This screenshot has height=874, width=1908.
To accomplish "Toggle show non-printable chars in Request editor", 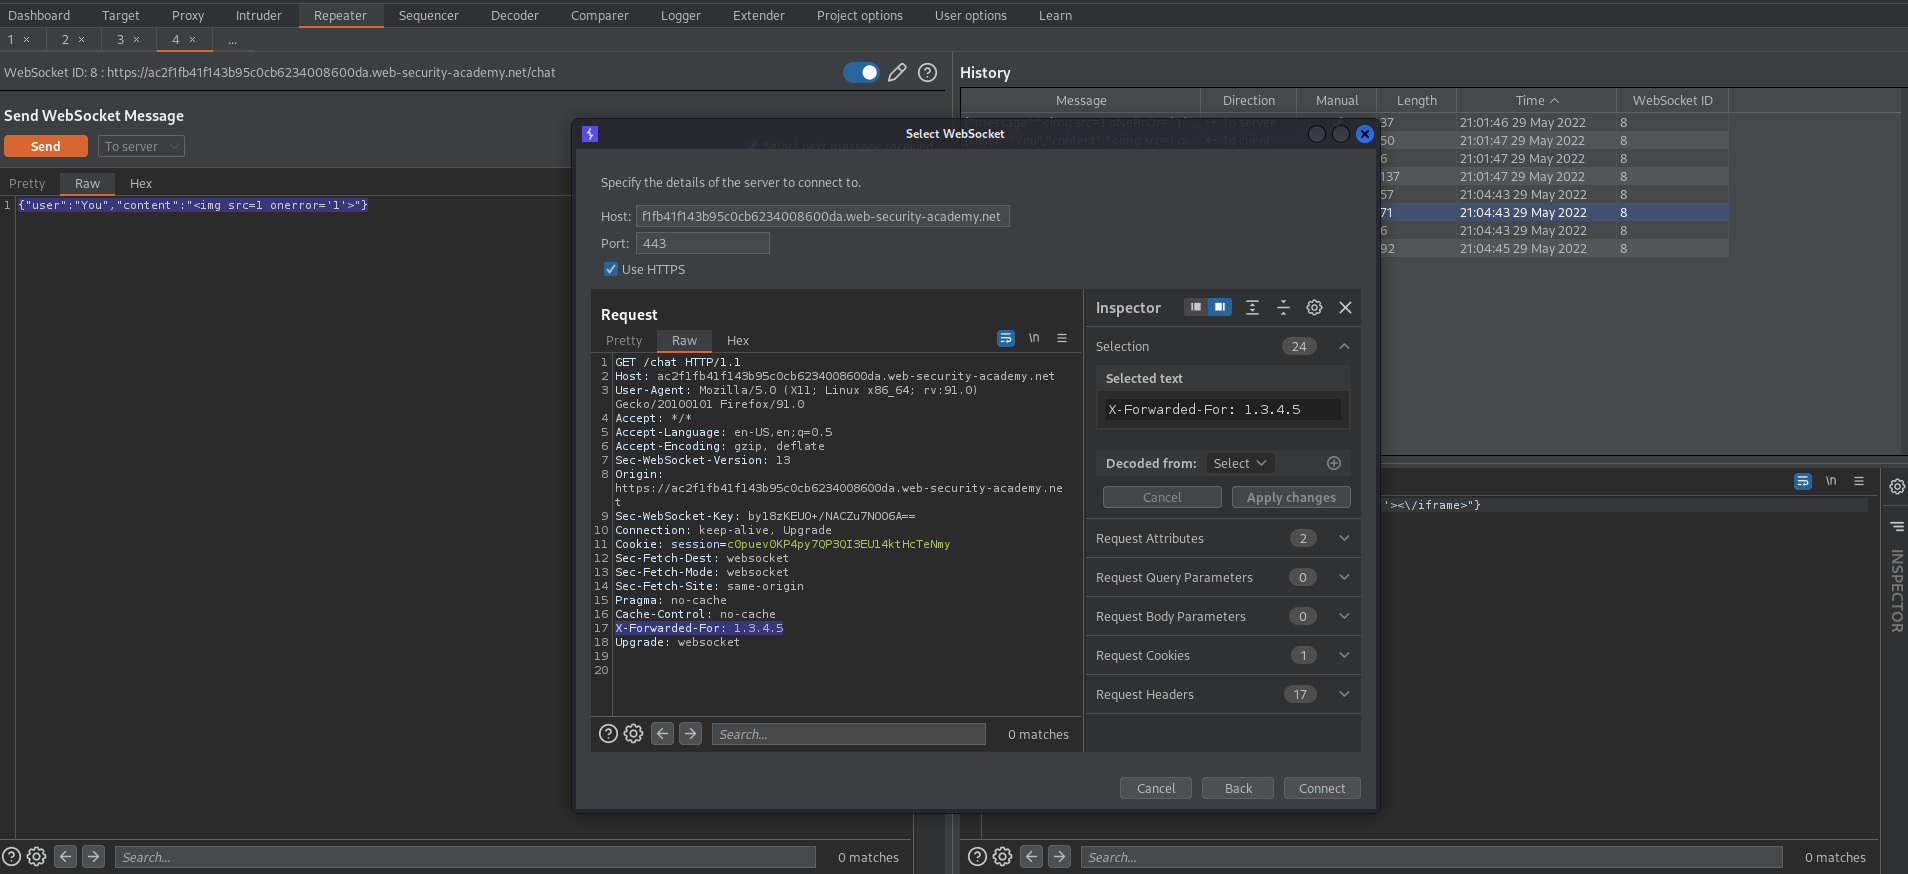I will point(1034,339).
